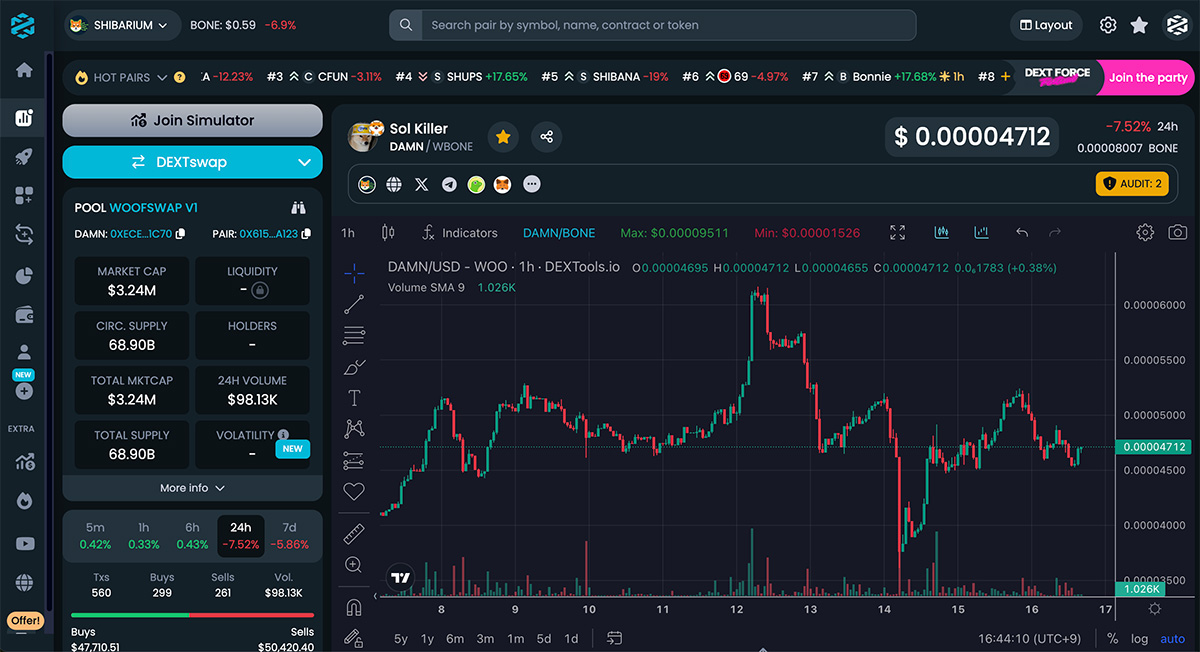Screen dimensions: 1200x652
Task: Toggle DAMN/BONE price denomination
Action: point(559,233)
